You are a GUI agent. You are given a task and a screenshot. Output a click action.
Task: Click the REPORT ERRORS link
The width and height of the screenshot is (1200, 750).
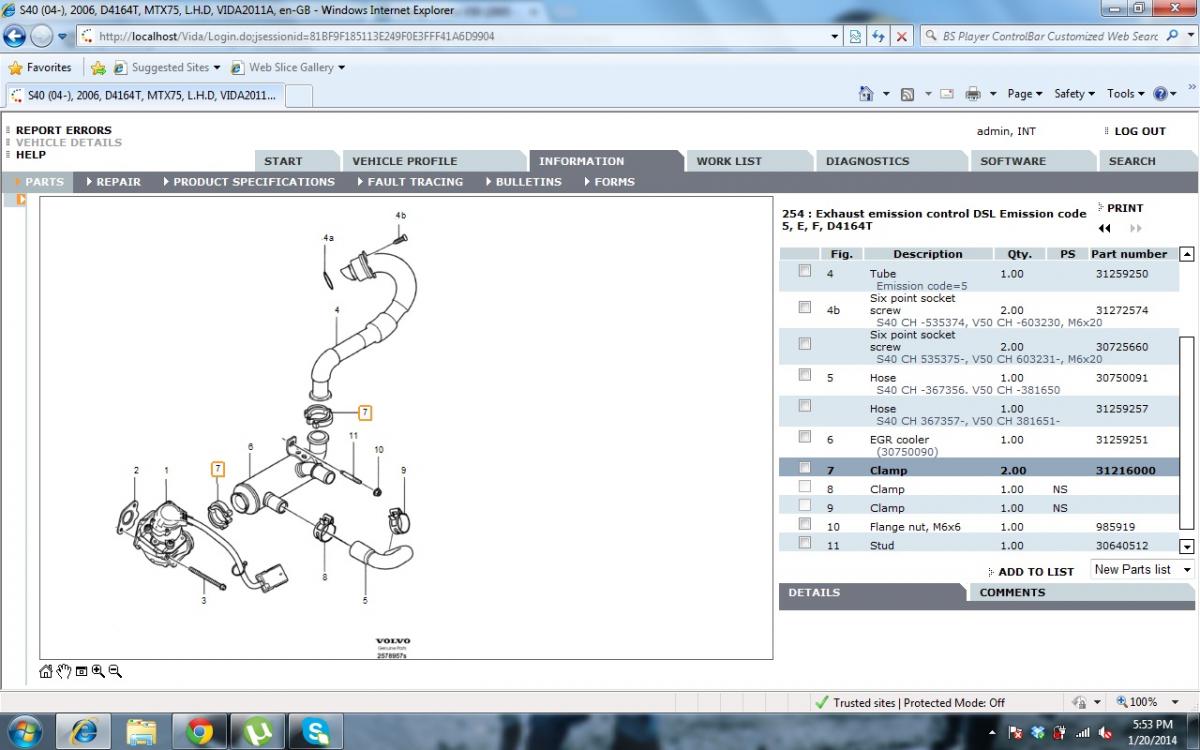point(63,130)
